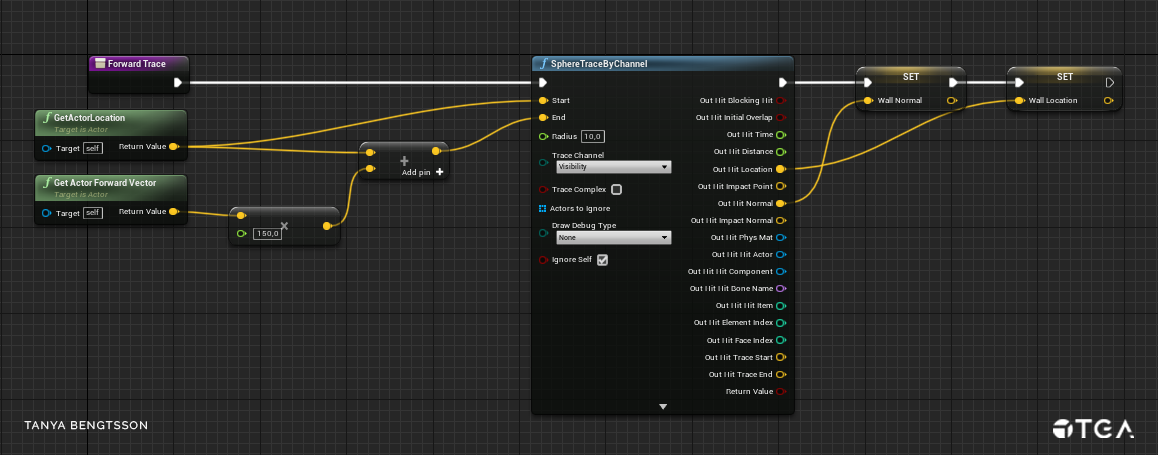Click SphereTraceByChannel execution input pin
The width and height of the screenshot is (1158, 455).
click(543, 83)
